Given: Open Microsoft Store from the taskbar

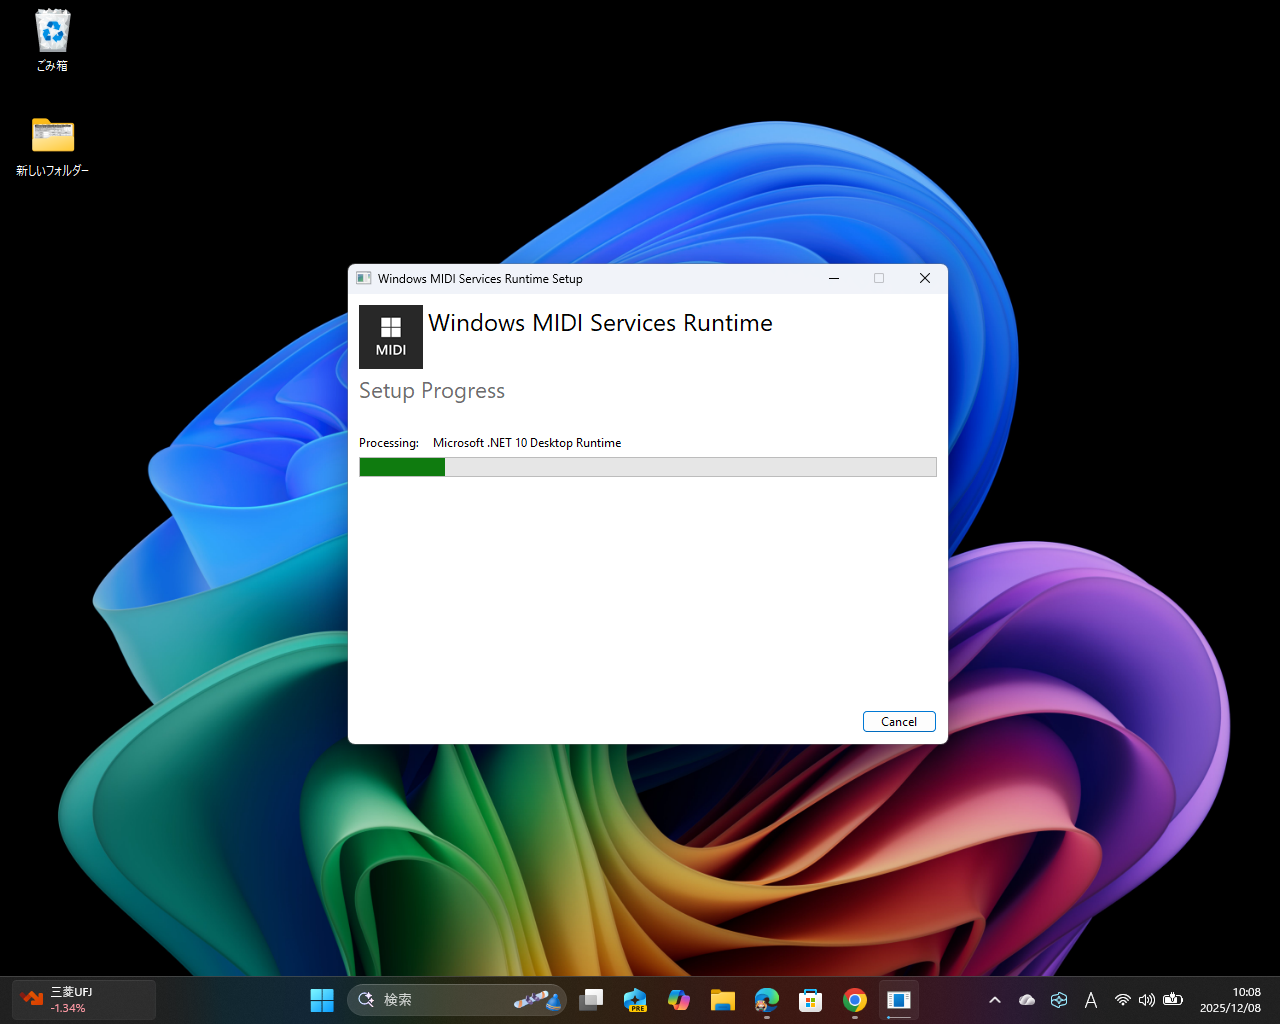Looking at the screenshot, I should pos(811,1000).
